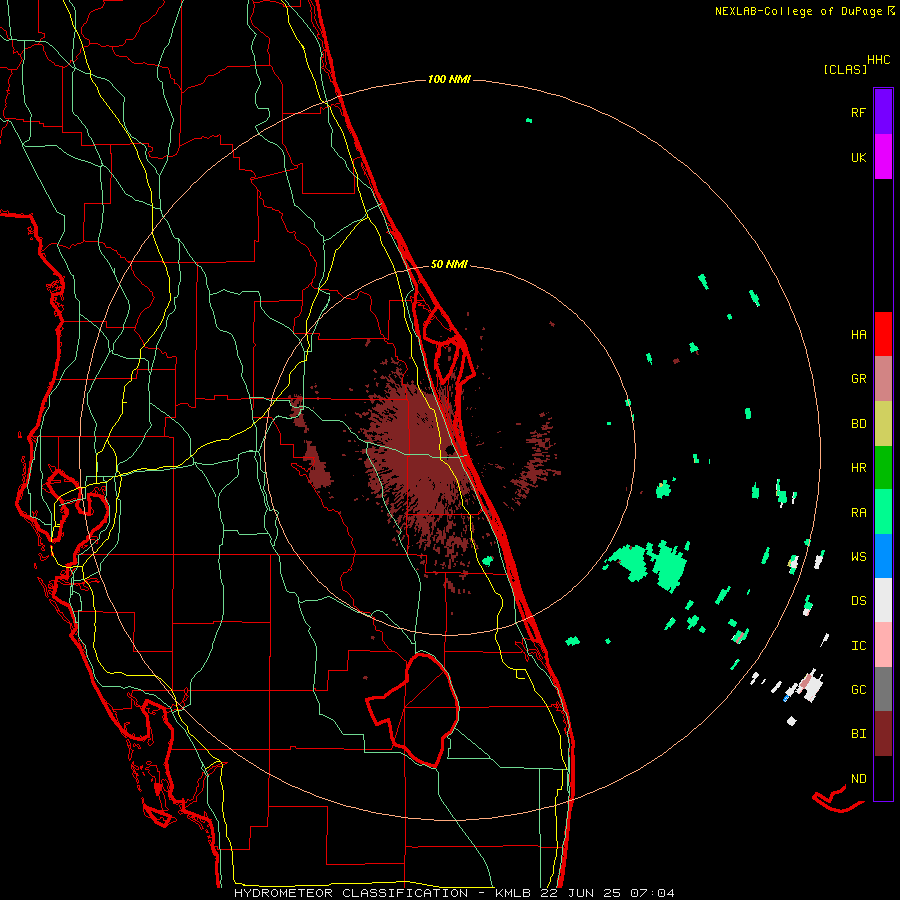
Task: Click the 'UK' legend label
Action: 858,157
